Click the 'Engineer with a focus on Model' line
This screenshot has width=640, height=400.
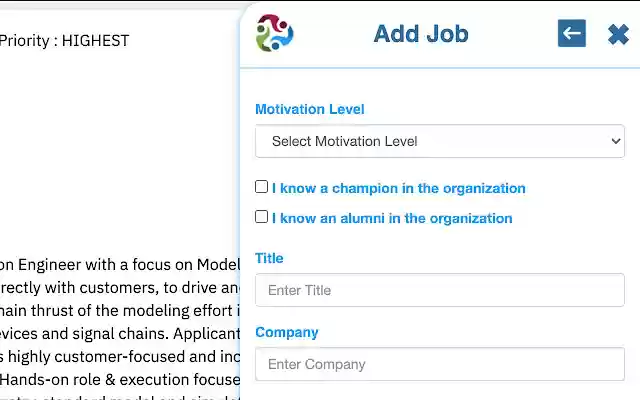(120, 264)
